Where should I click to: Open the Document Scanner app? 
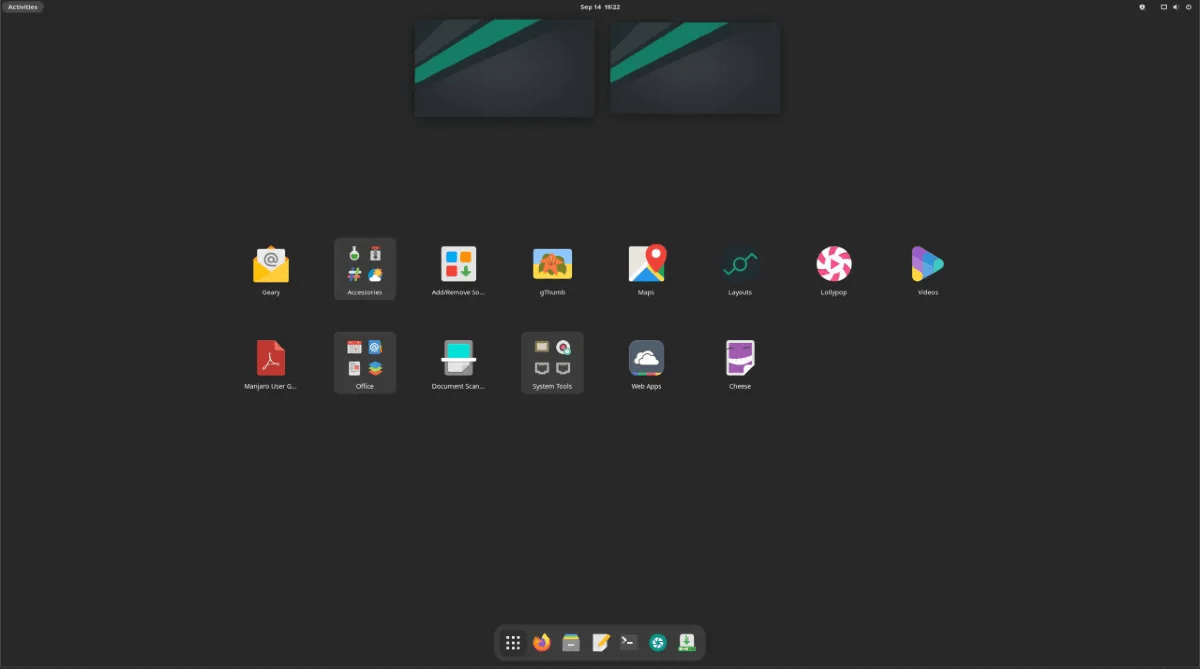pyautogui.click(x=458, y=358)
